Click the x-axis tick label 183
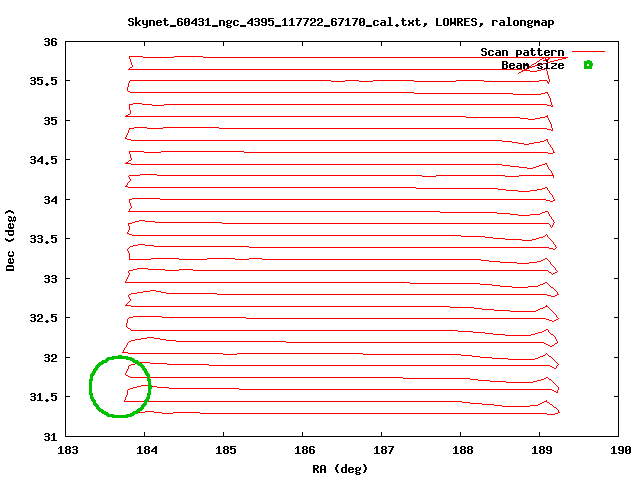The width and height of the screenshot is (640, 480). click(68, 450)
